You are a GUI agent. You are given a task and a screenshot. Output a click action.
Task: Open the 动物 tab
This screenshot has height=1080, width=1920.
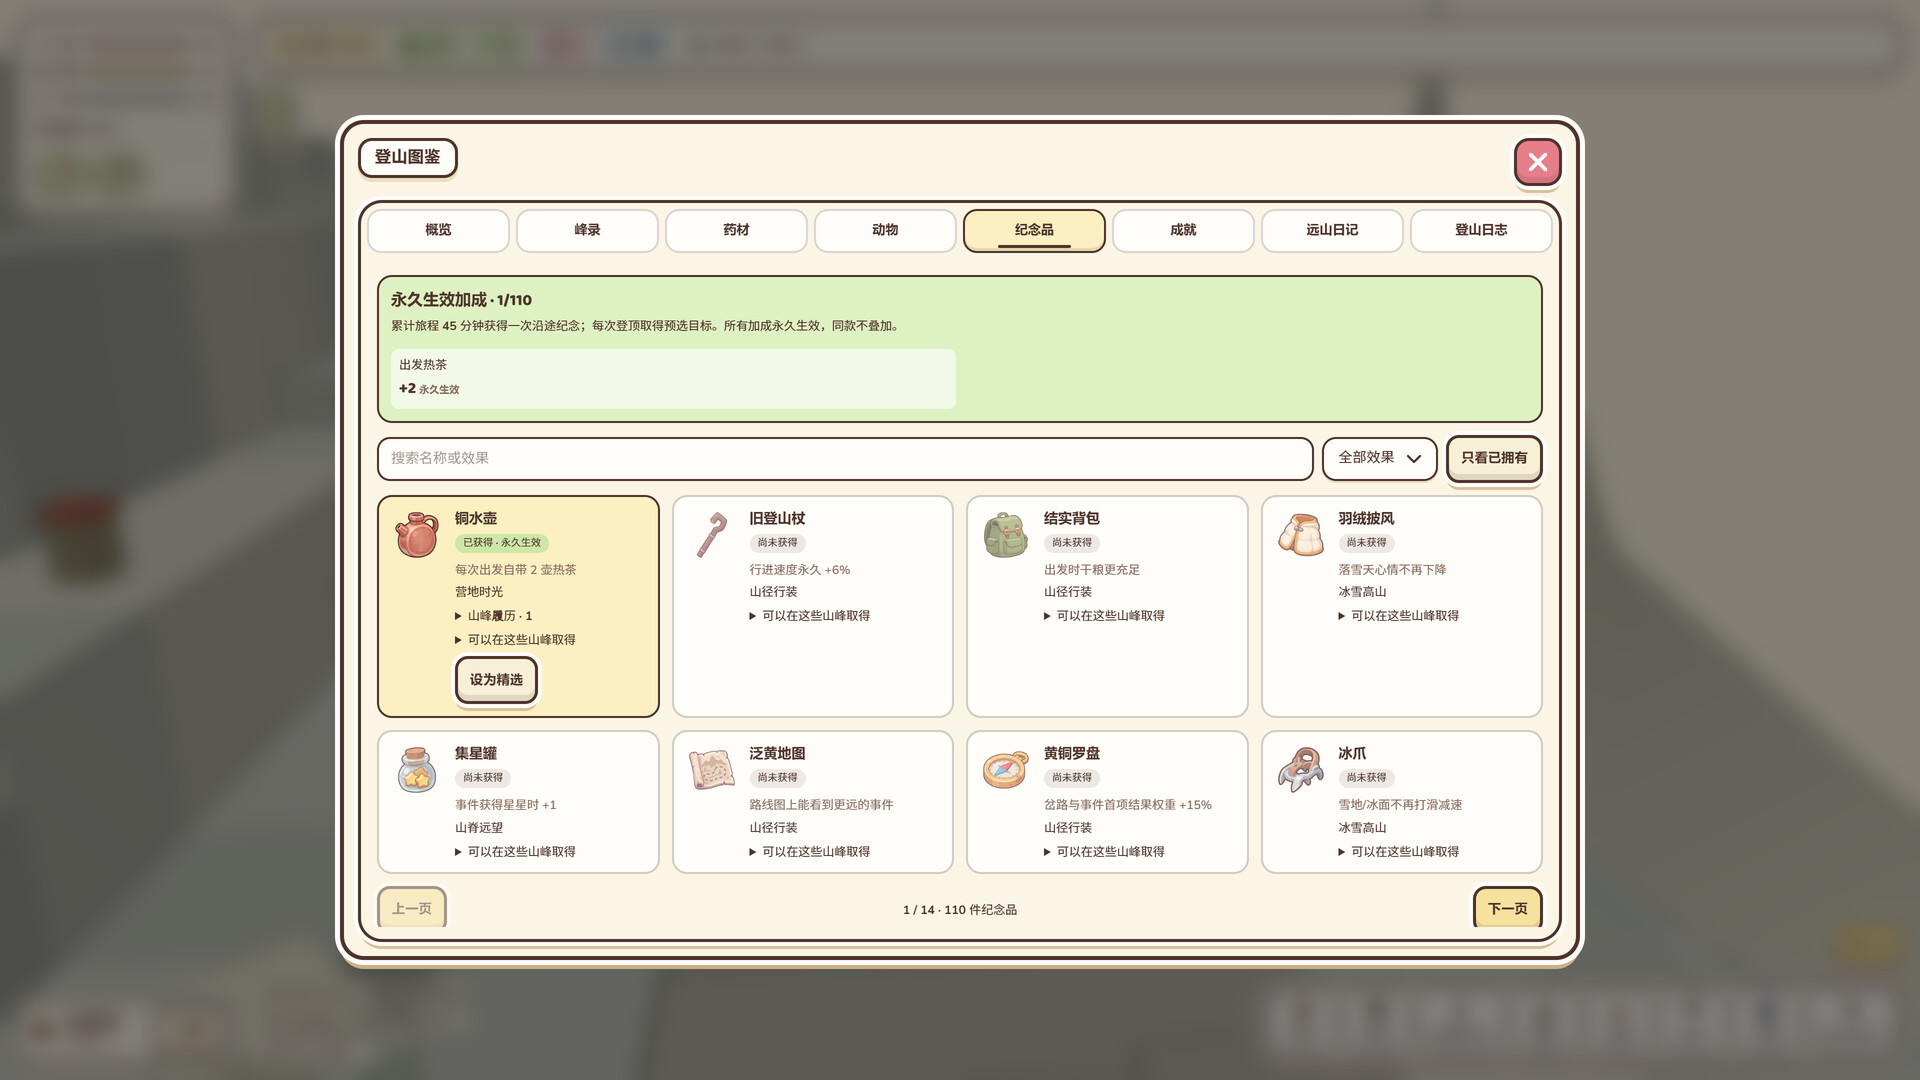coord(885,230)
